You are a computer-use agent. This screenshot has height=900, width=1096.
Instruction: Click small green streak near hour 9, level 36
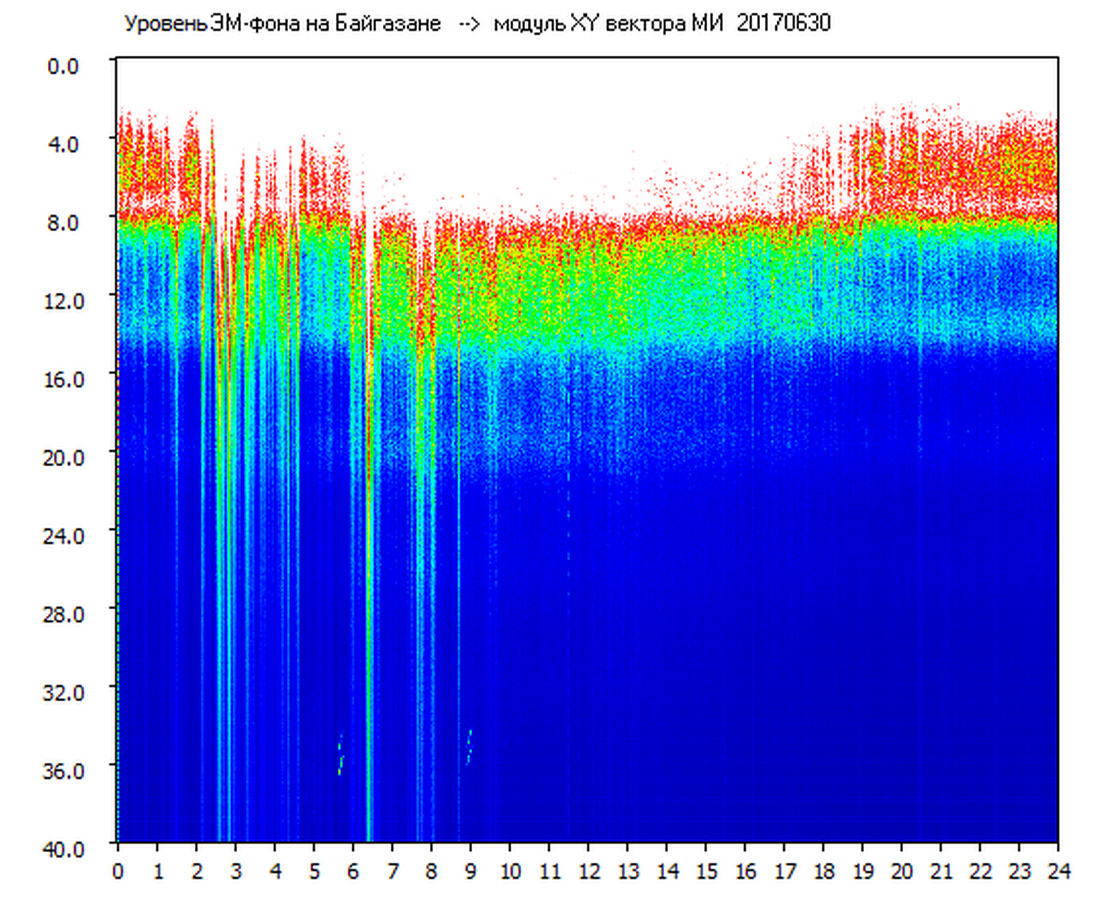click(469, 745)
